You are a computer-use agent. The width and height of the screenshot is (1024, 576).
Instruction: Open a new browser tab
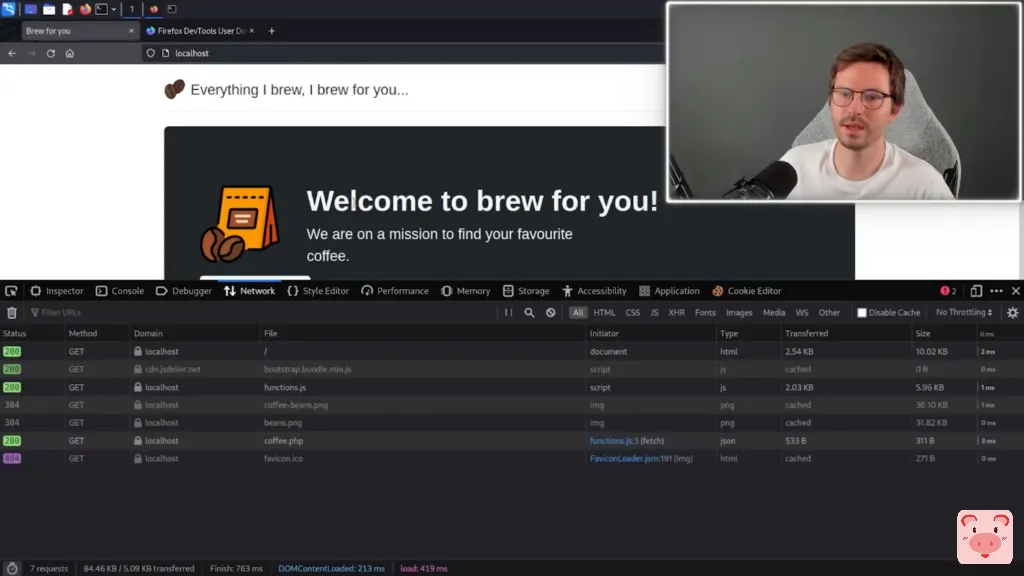(272, 31)
